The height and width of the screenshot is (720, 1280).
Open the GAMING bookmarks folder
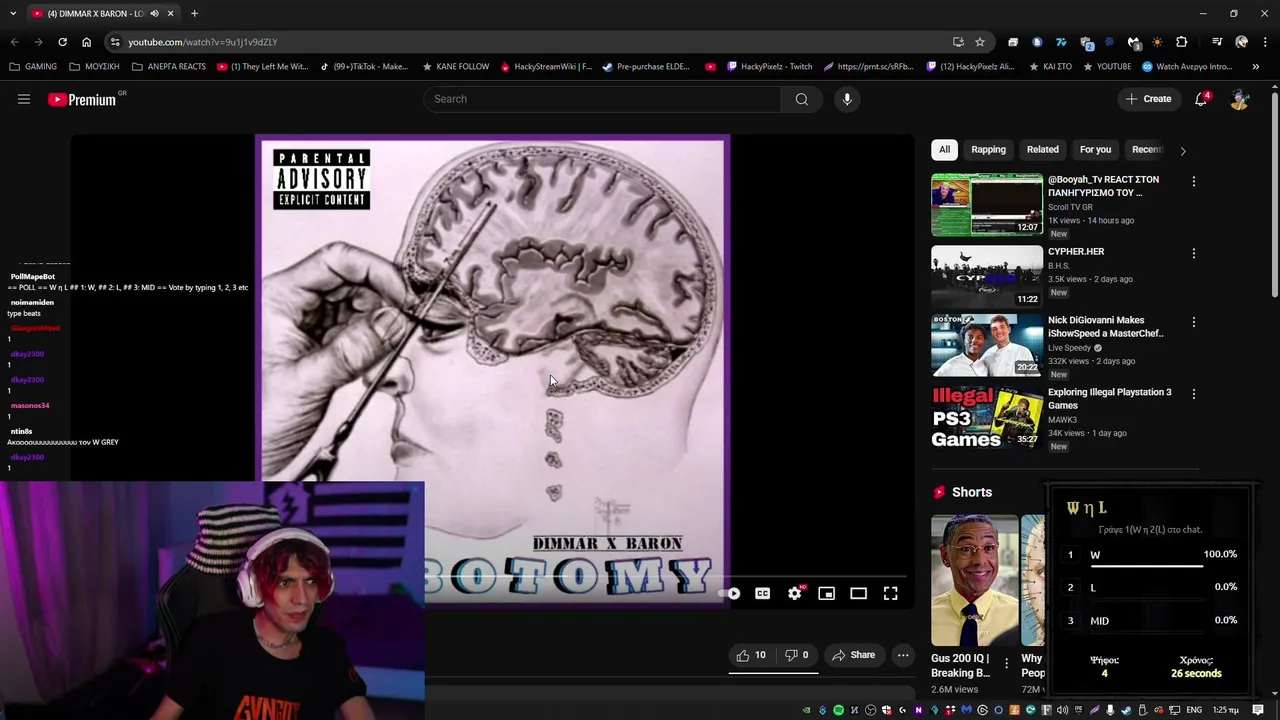[34, 67]
